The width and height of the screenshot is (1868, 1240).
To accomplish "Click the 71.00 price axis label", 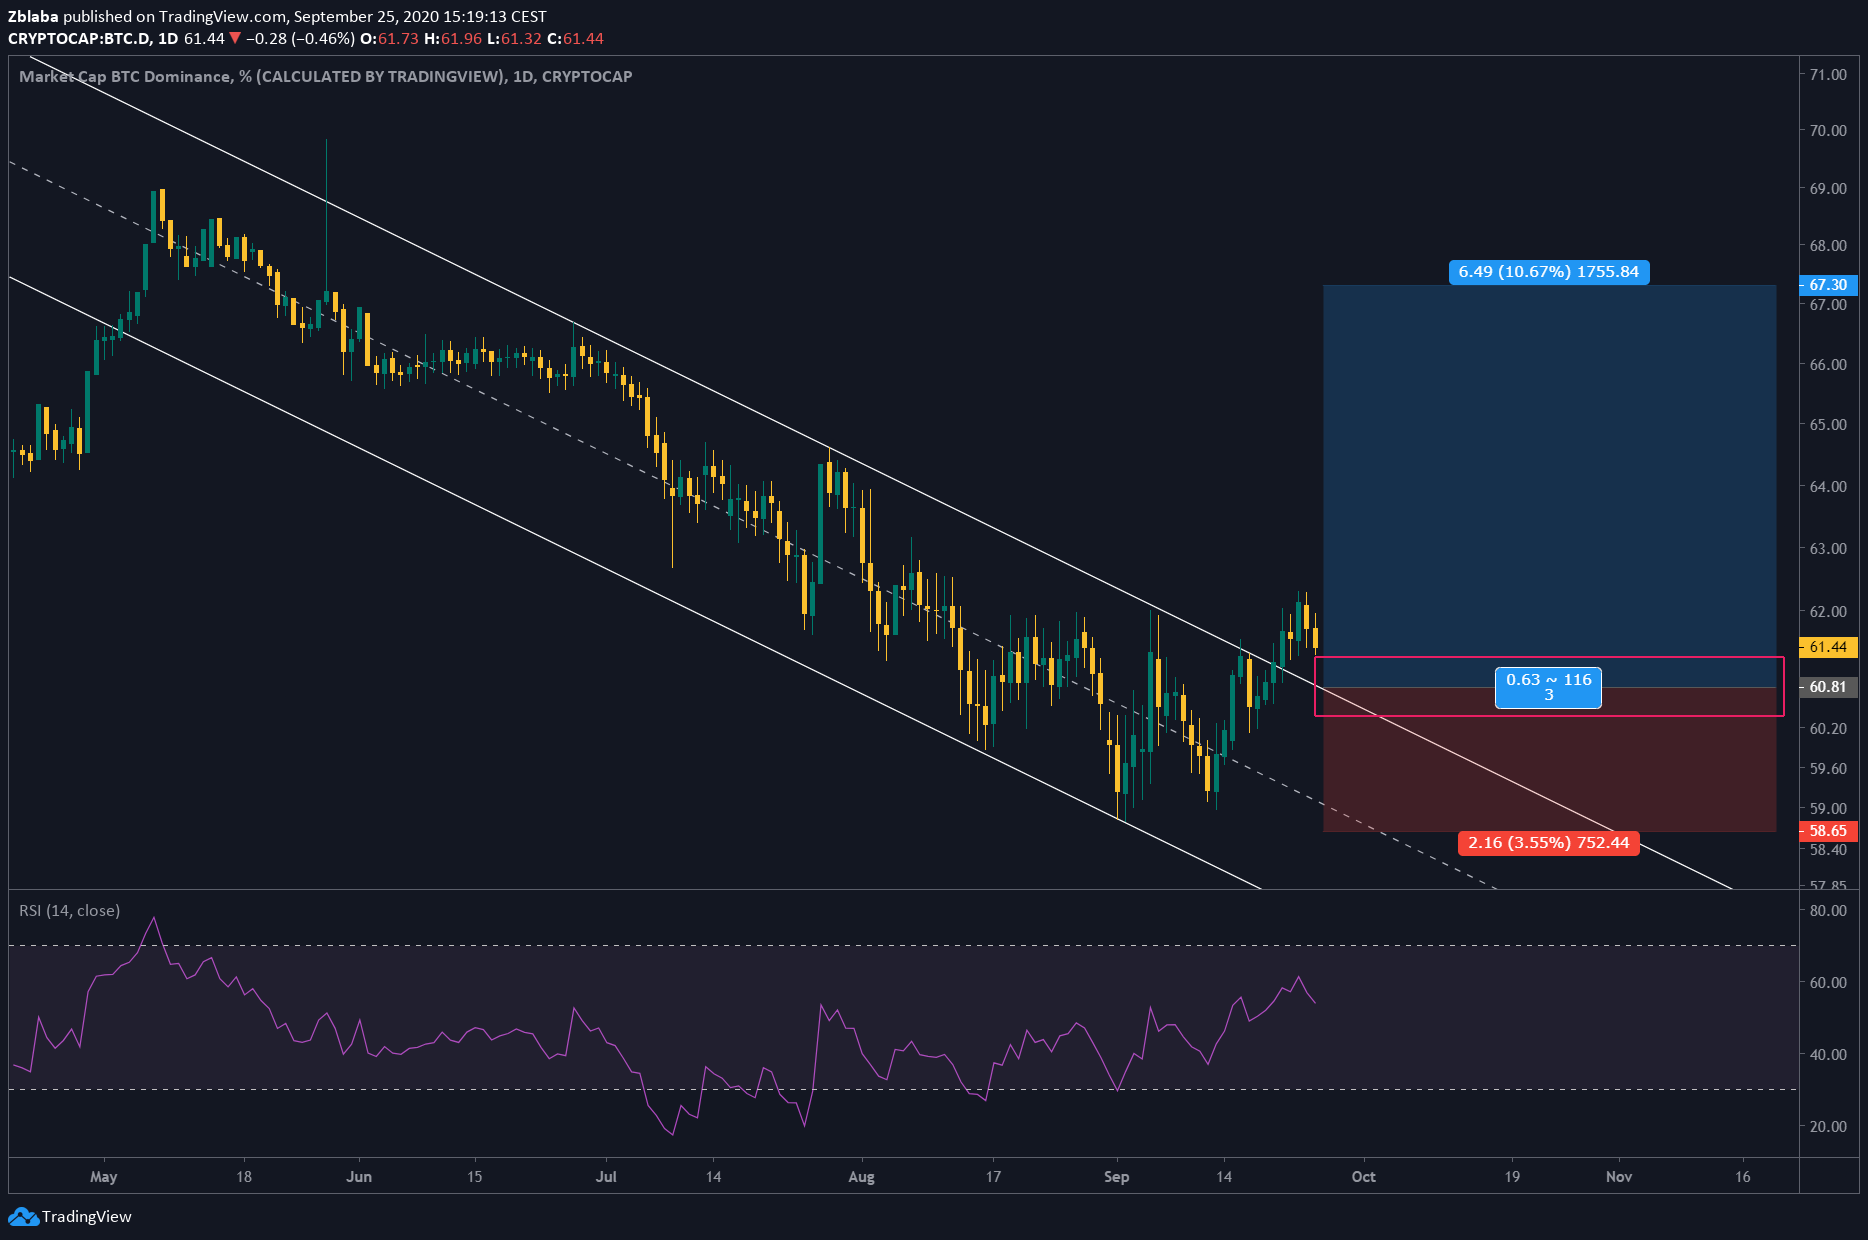I will (x=1828, y=75).
